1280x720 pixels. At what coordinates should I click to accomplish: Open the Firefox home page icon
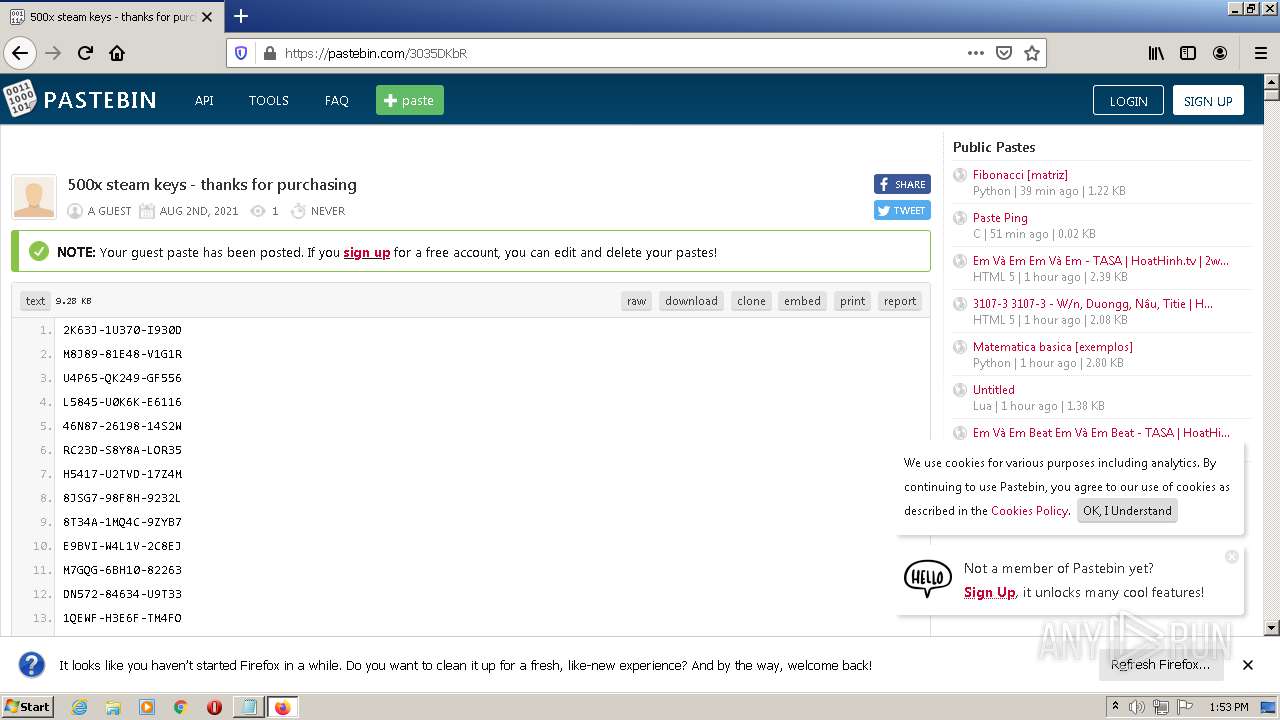[117, 53]
